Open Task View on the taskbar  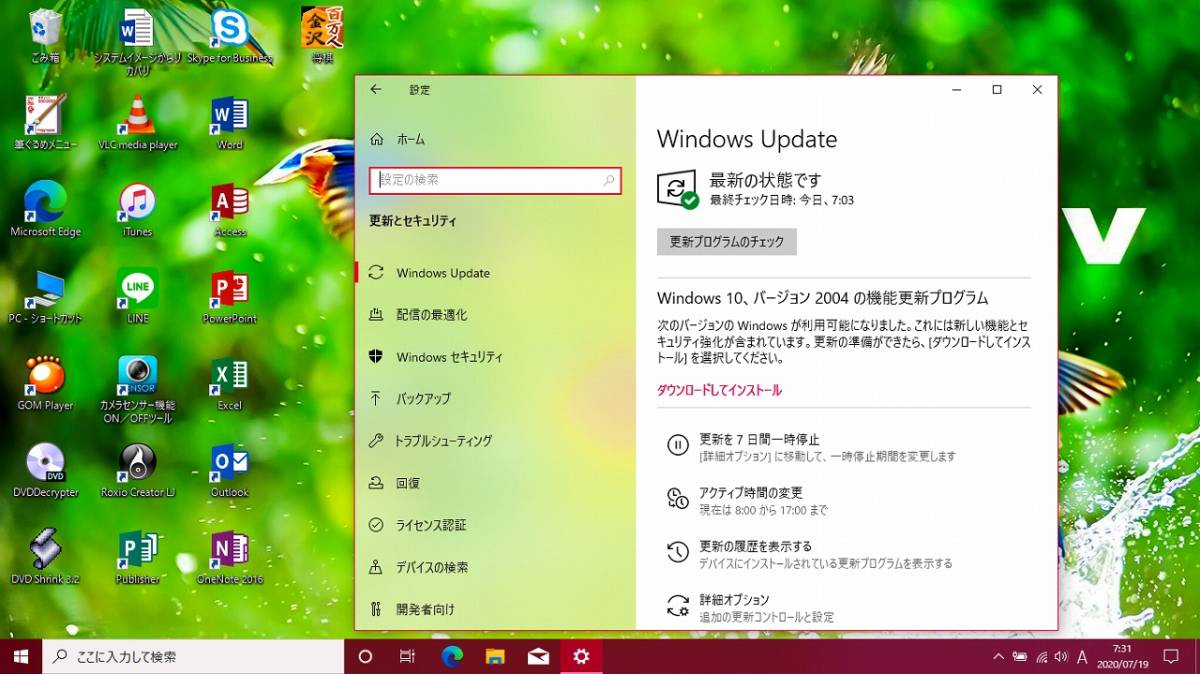[407, 657]
